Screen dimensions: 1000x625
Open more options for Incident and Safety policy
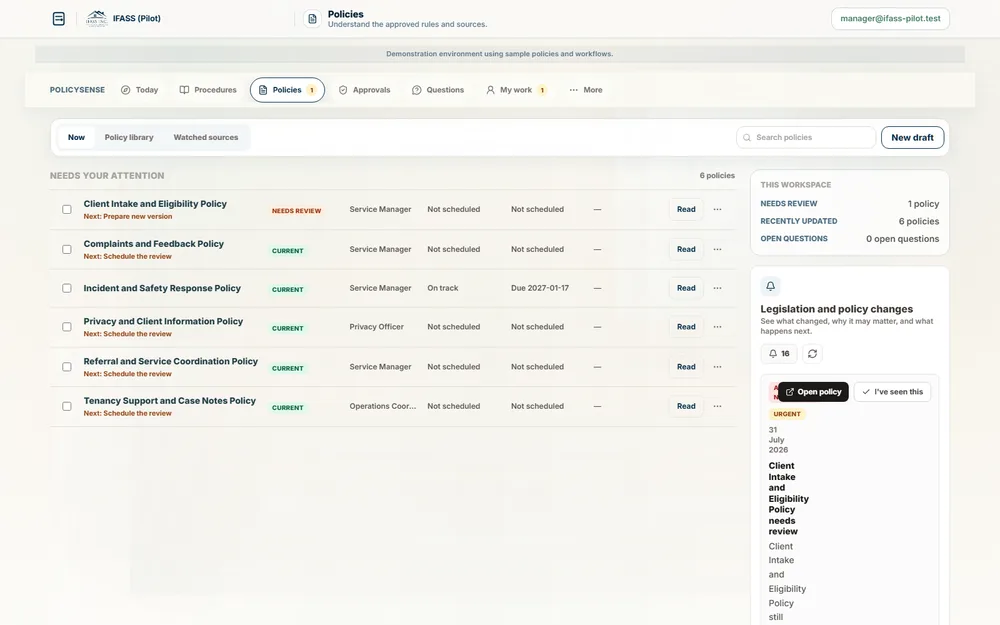pyautogui.click(x=717, y=288)
